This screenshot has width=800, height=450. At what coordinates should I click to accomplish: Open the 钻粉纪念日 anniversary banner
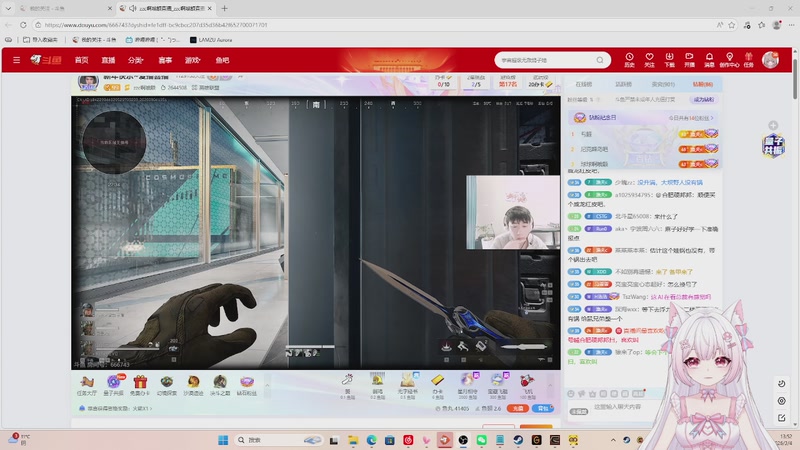click(x=643, y=118)
